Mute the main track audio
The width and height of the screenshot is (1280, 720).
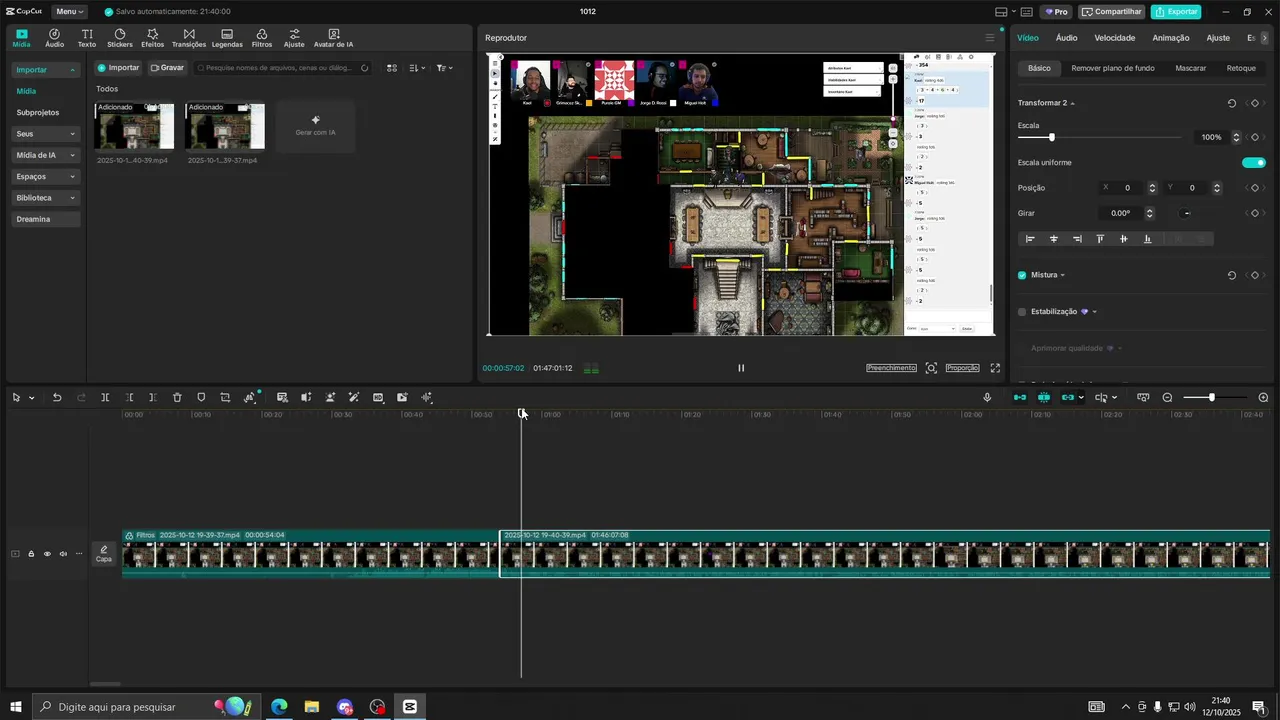coord(63,554)
